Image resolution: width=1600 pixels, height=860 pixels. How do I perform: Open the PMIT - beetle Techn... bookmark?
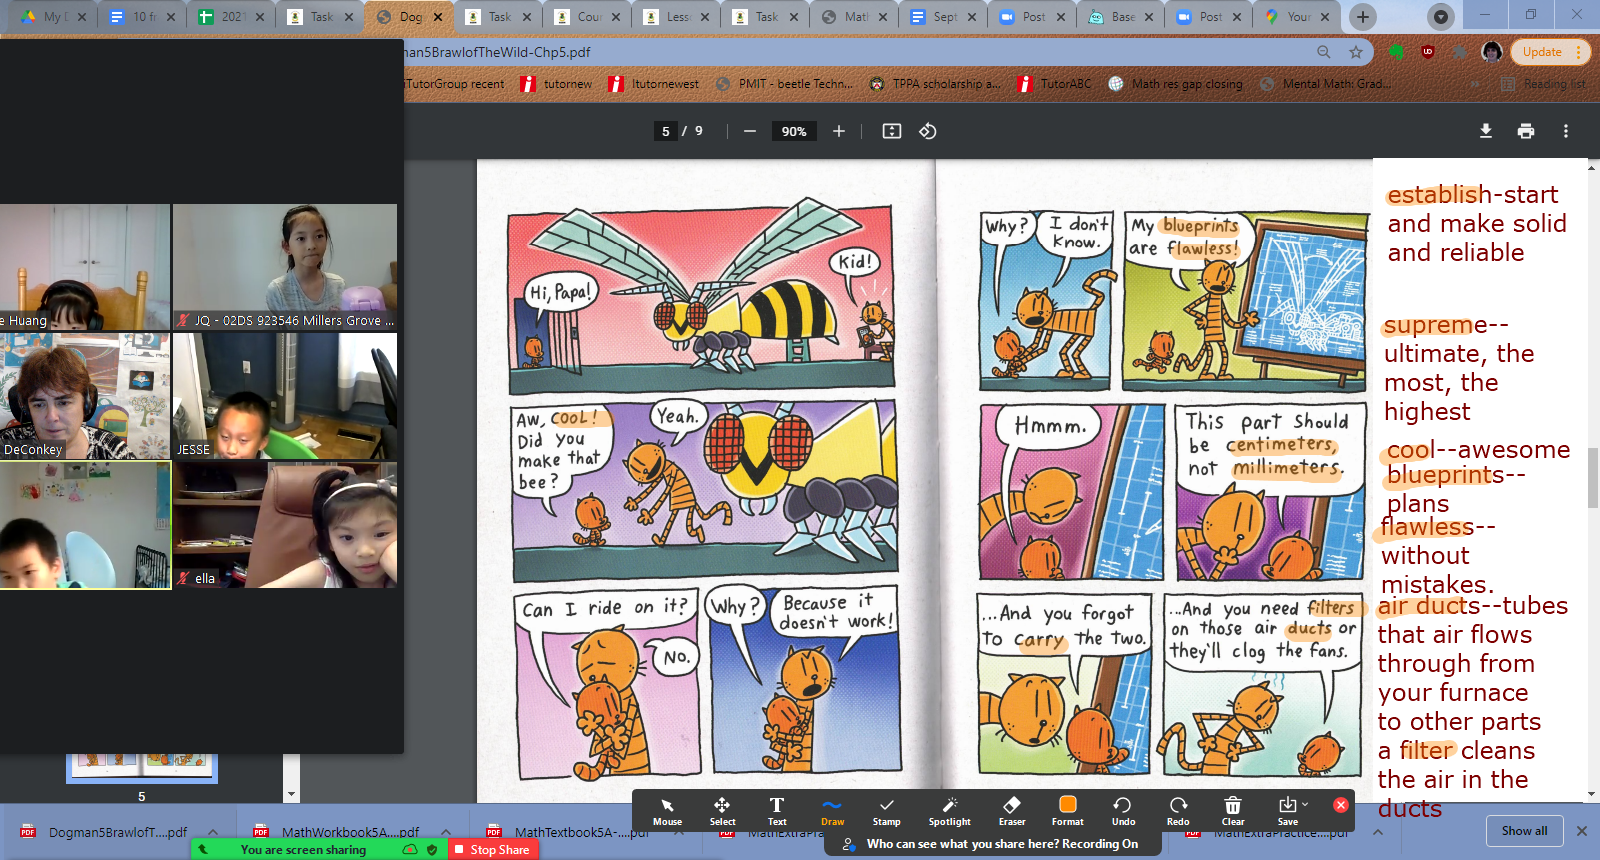coord(785,84)
